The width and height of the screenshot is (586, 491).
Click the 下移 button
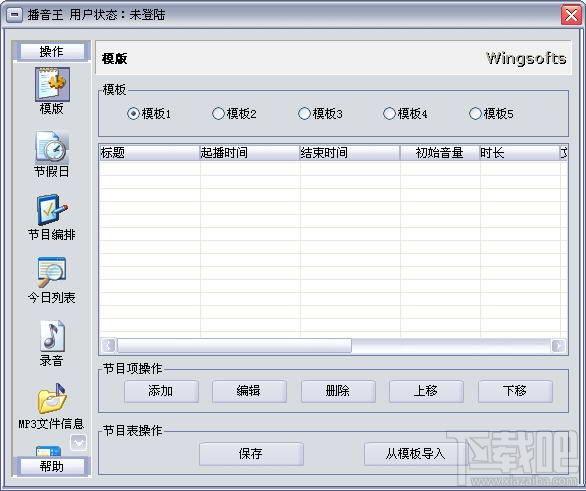(515, 391)
